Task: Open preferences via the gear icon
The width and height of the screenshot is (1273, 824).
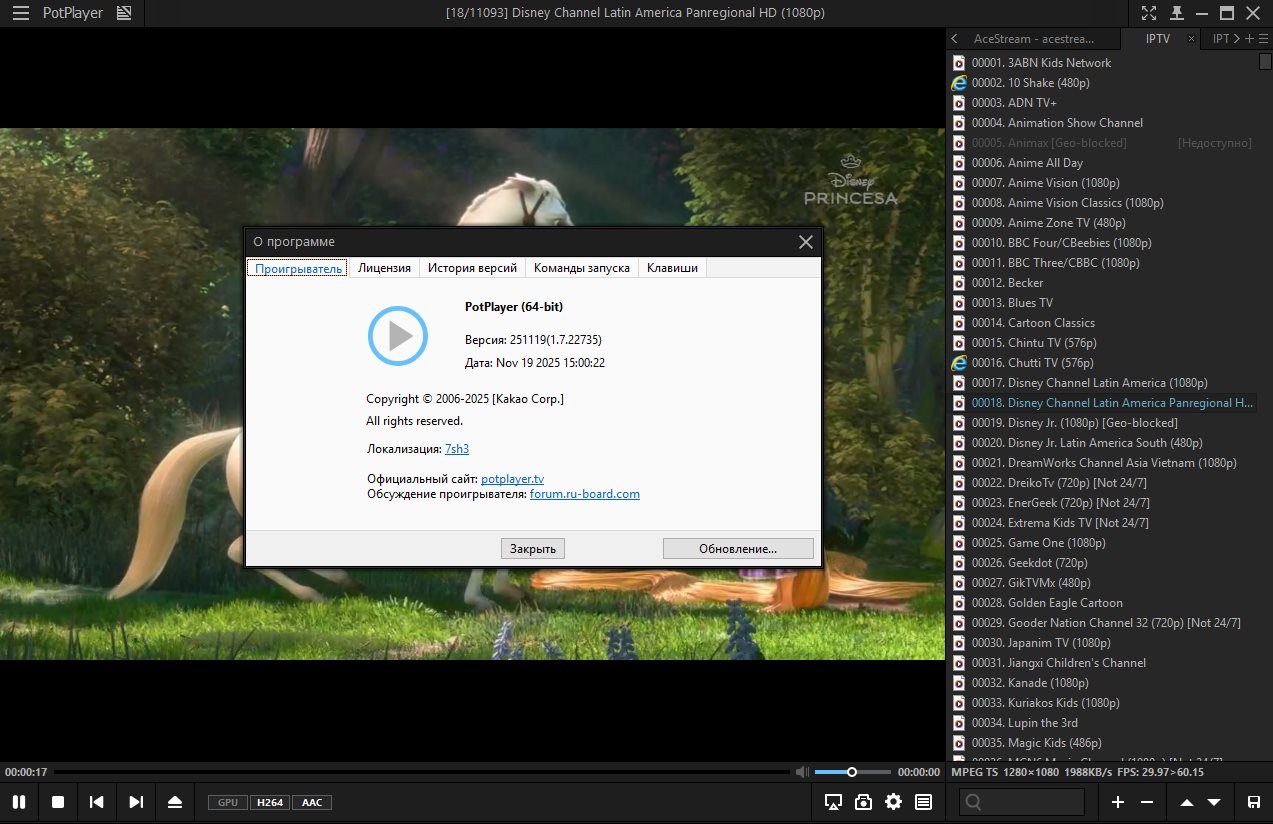Action: coord(893,802)
